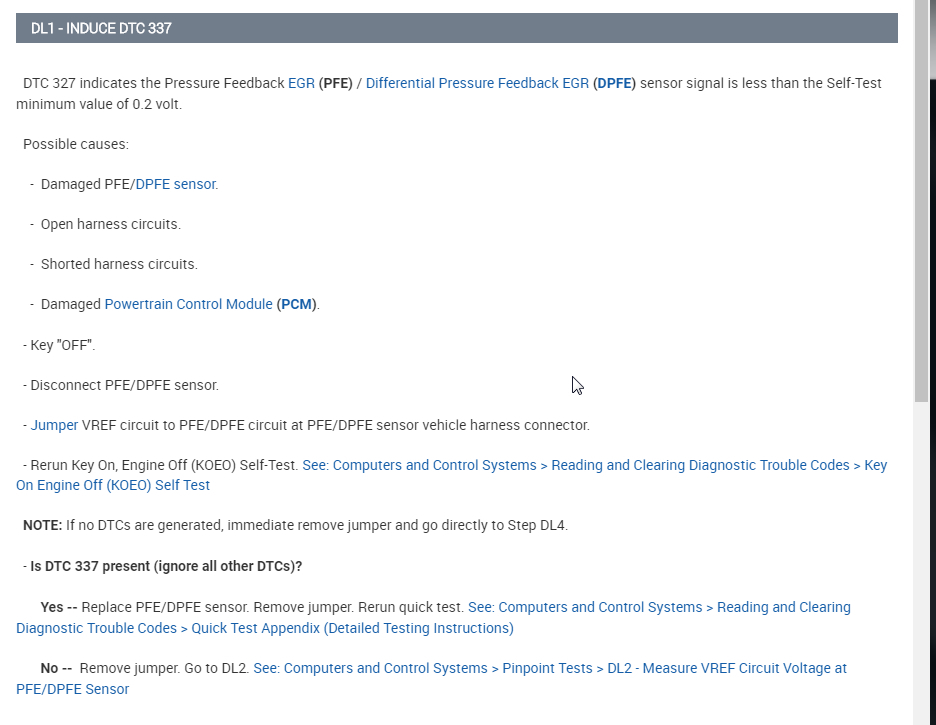Click the DL1 - INDUCE DTC 337 header

click(x=101, y=28)
